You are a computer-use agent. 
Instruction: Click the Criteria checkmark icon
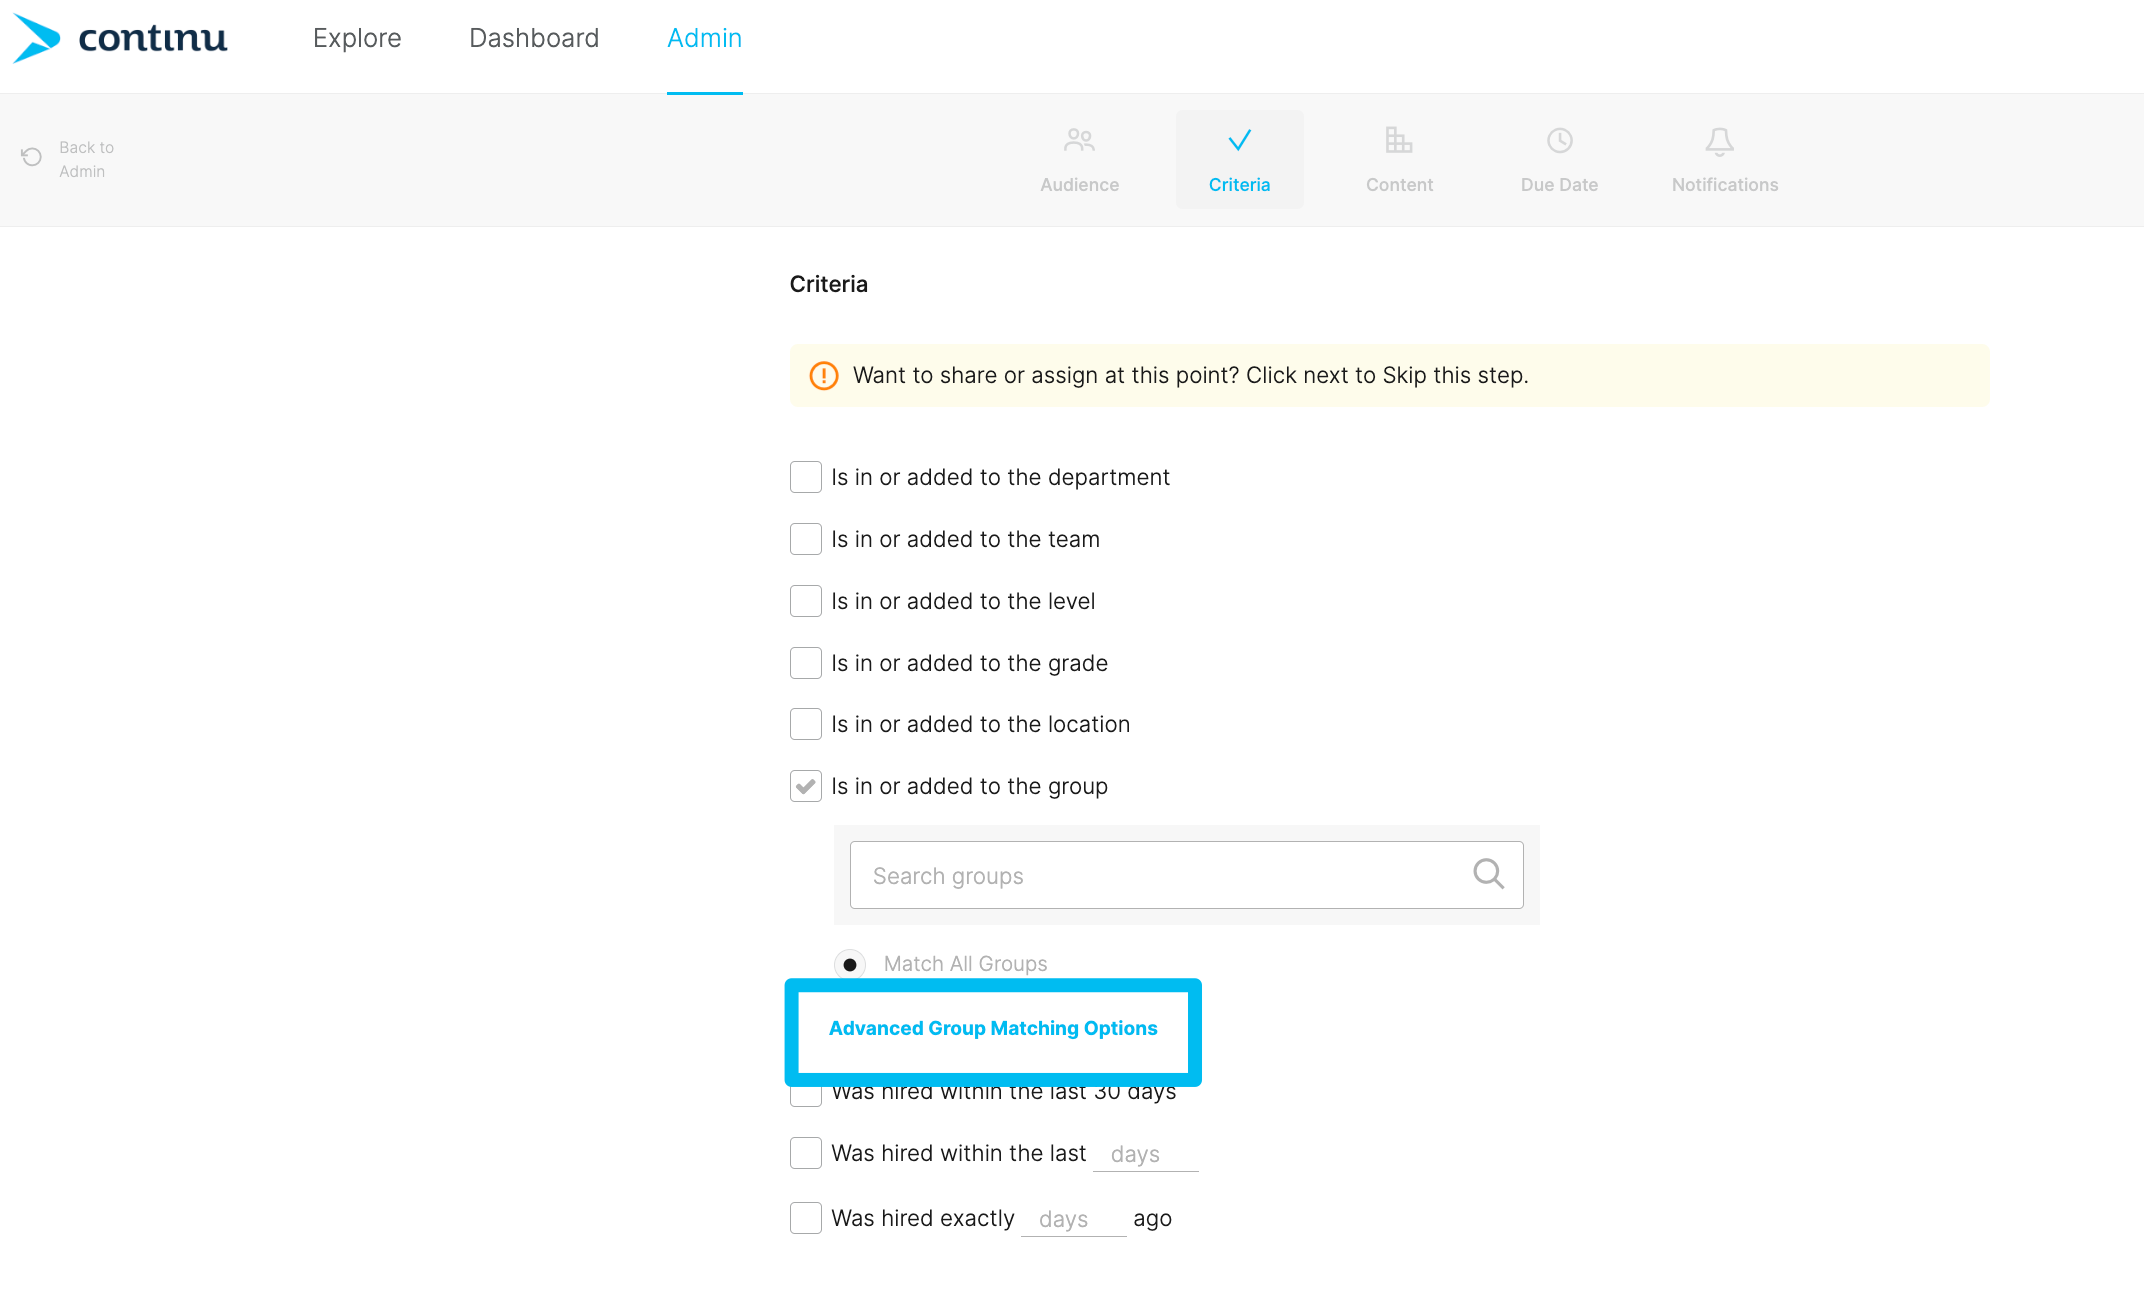pyautogui.click(x=1239, y=140)
